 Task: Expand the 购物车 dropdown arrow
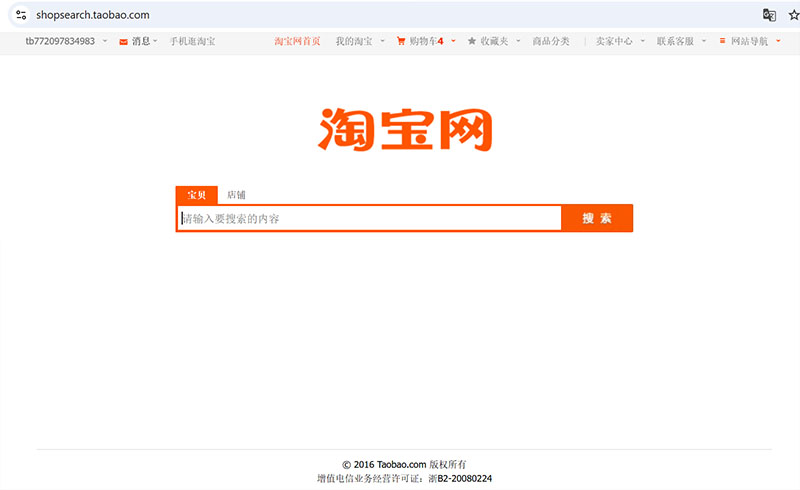(x=453, y=41)
